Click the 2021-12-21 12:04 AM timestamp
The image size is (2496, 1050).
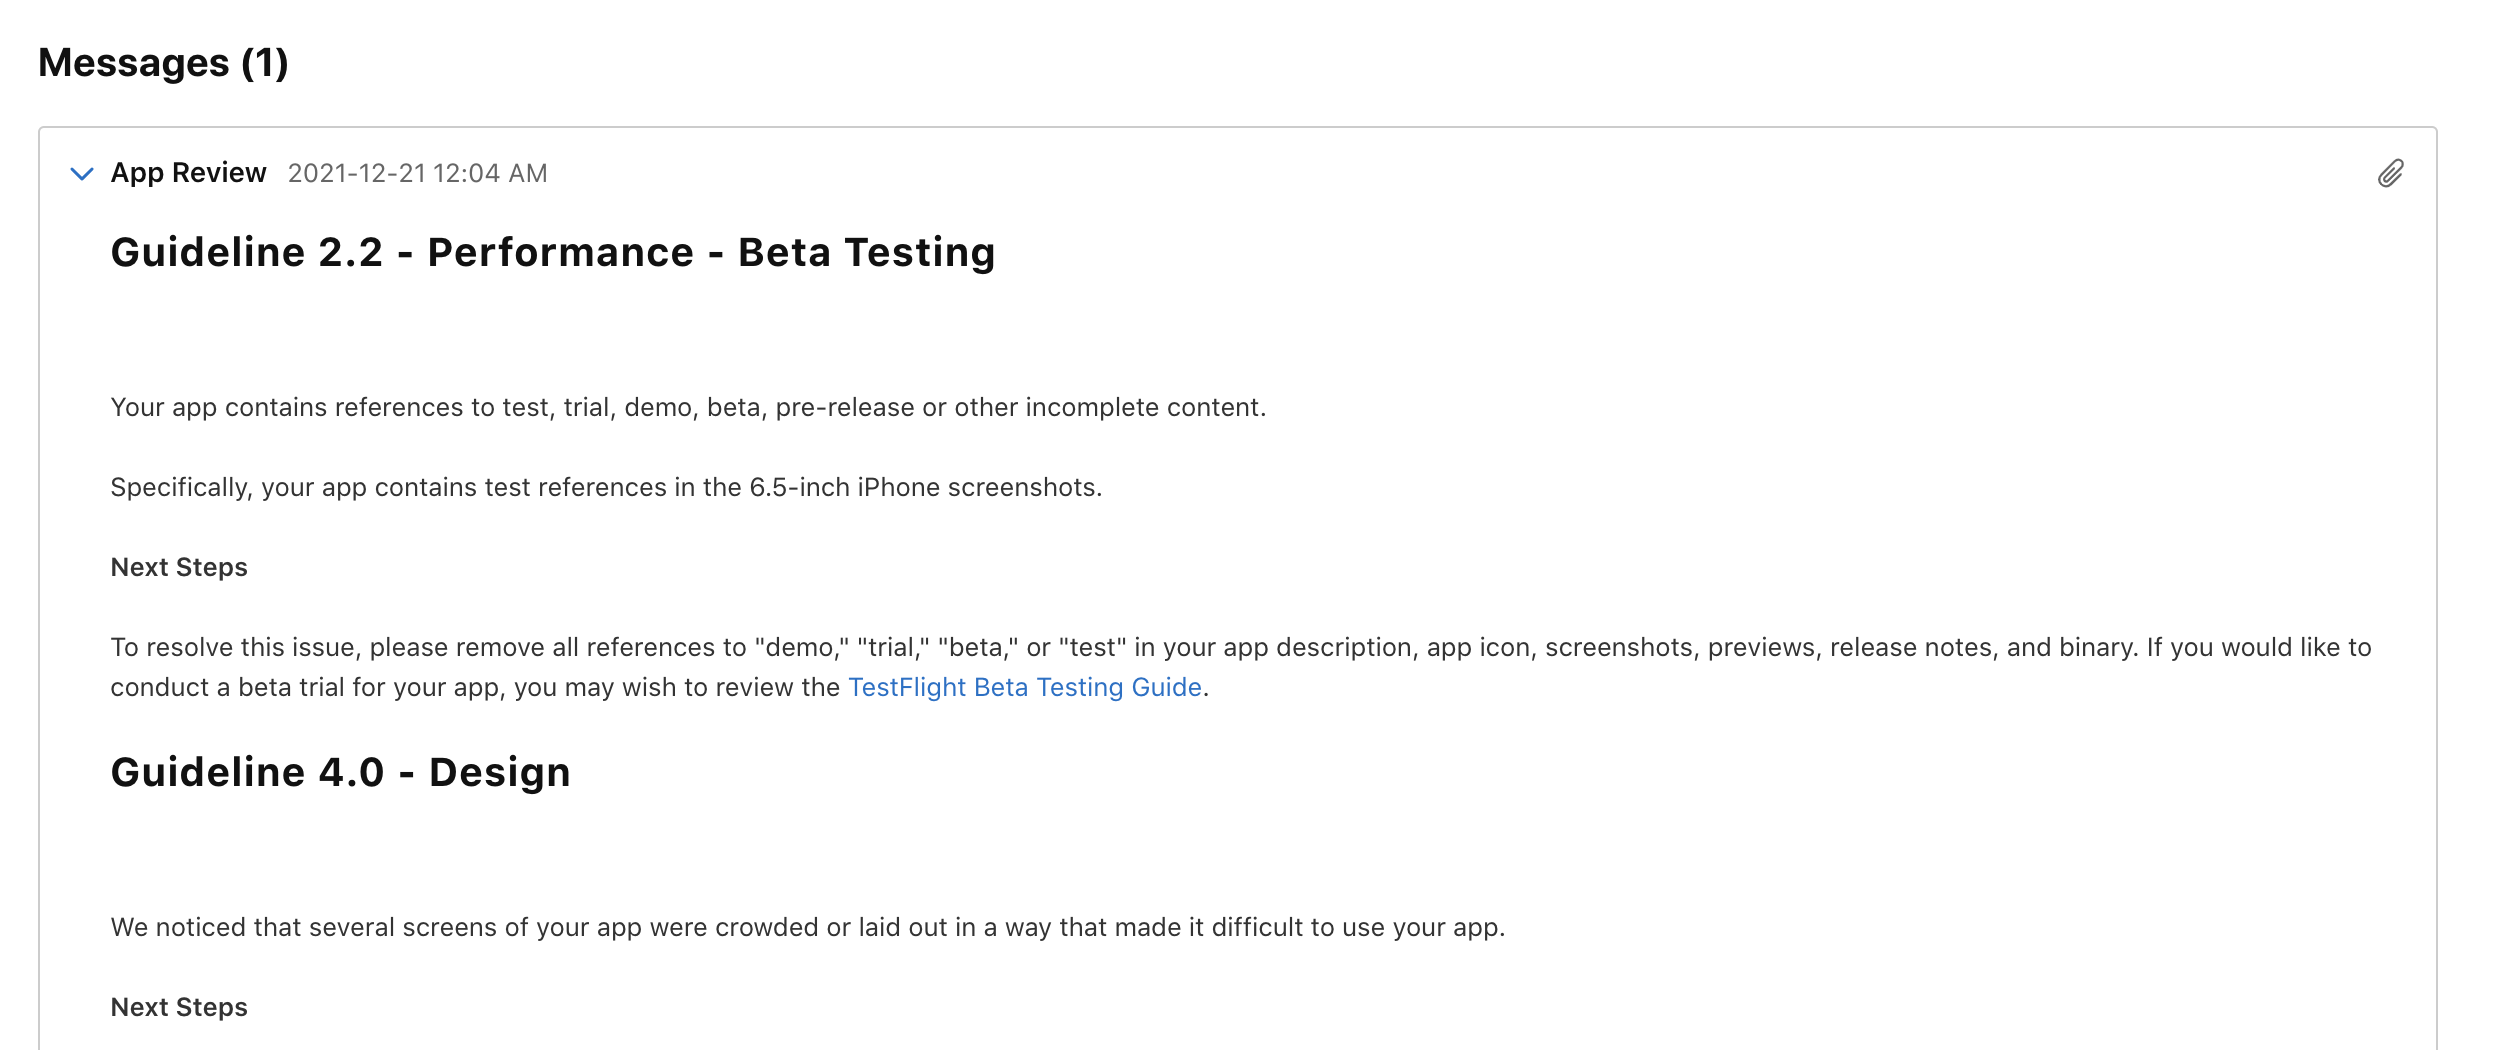coord(417,174)
